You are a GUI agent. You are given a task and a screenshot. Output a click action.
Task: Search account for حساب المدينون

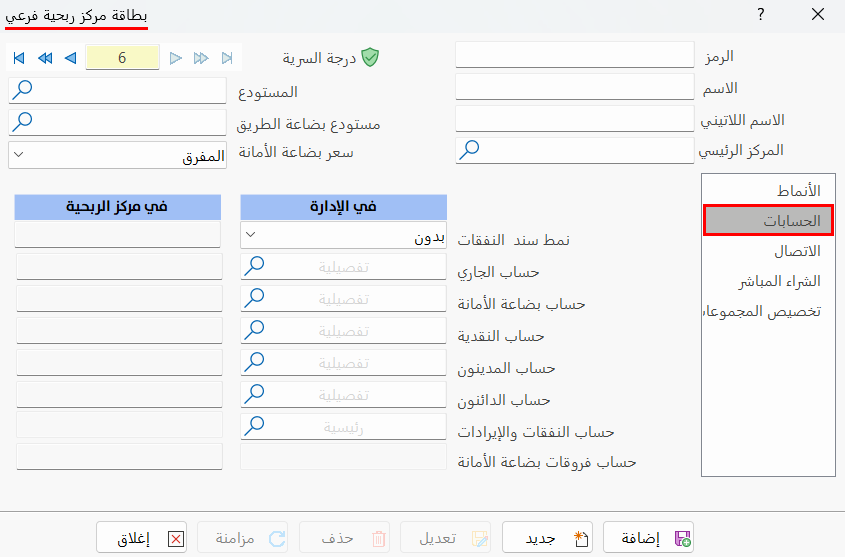(x=254, y=362)
